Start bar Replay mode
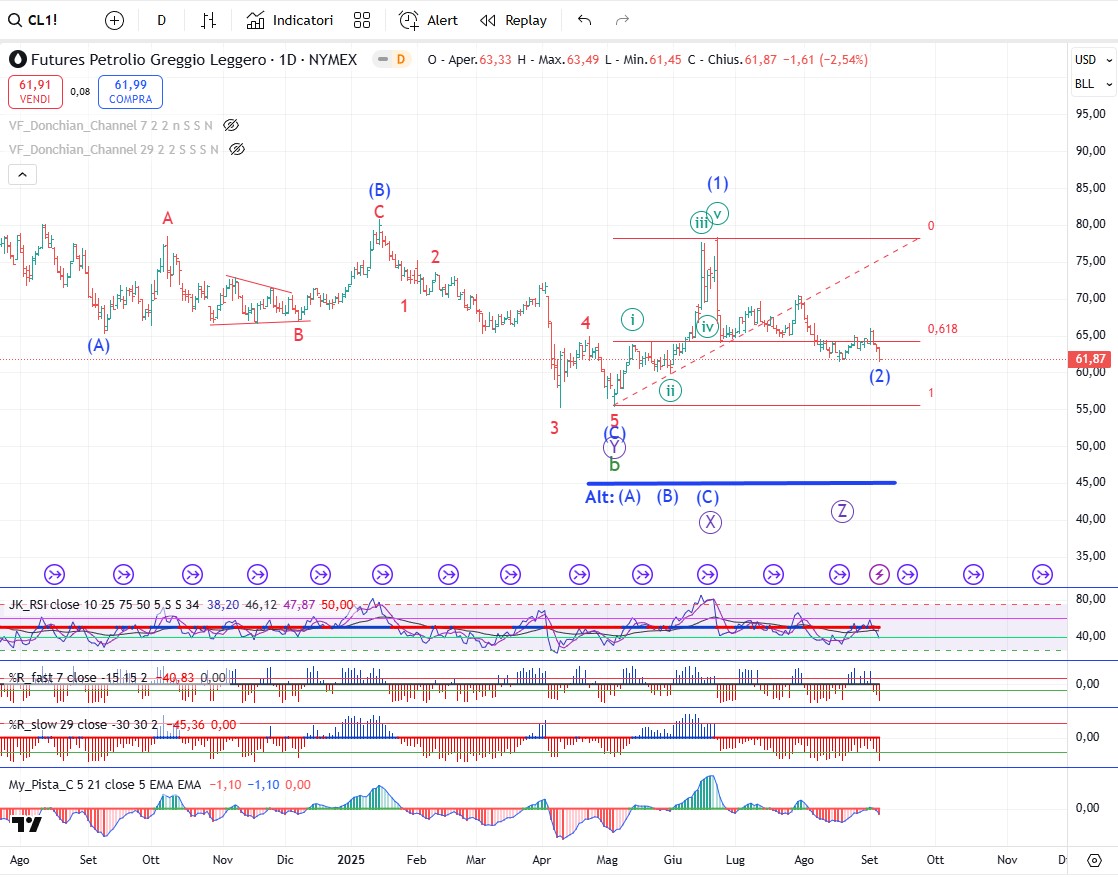Viewport: 1118px width, 877px height. pyautogui.click(x=513, y=20)
